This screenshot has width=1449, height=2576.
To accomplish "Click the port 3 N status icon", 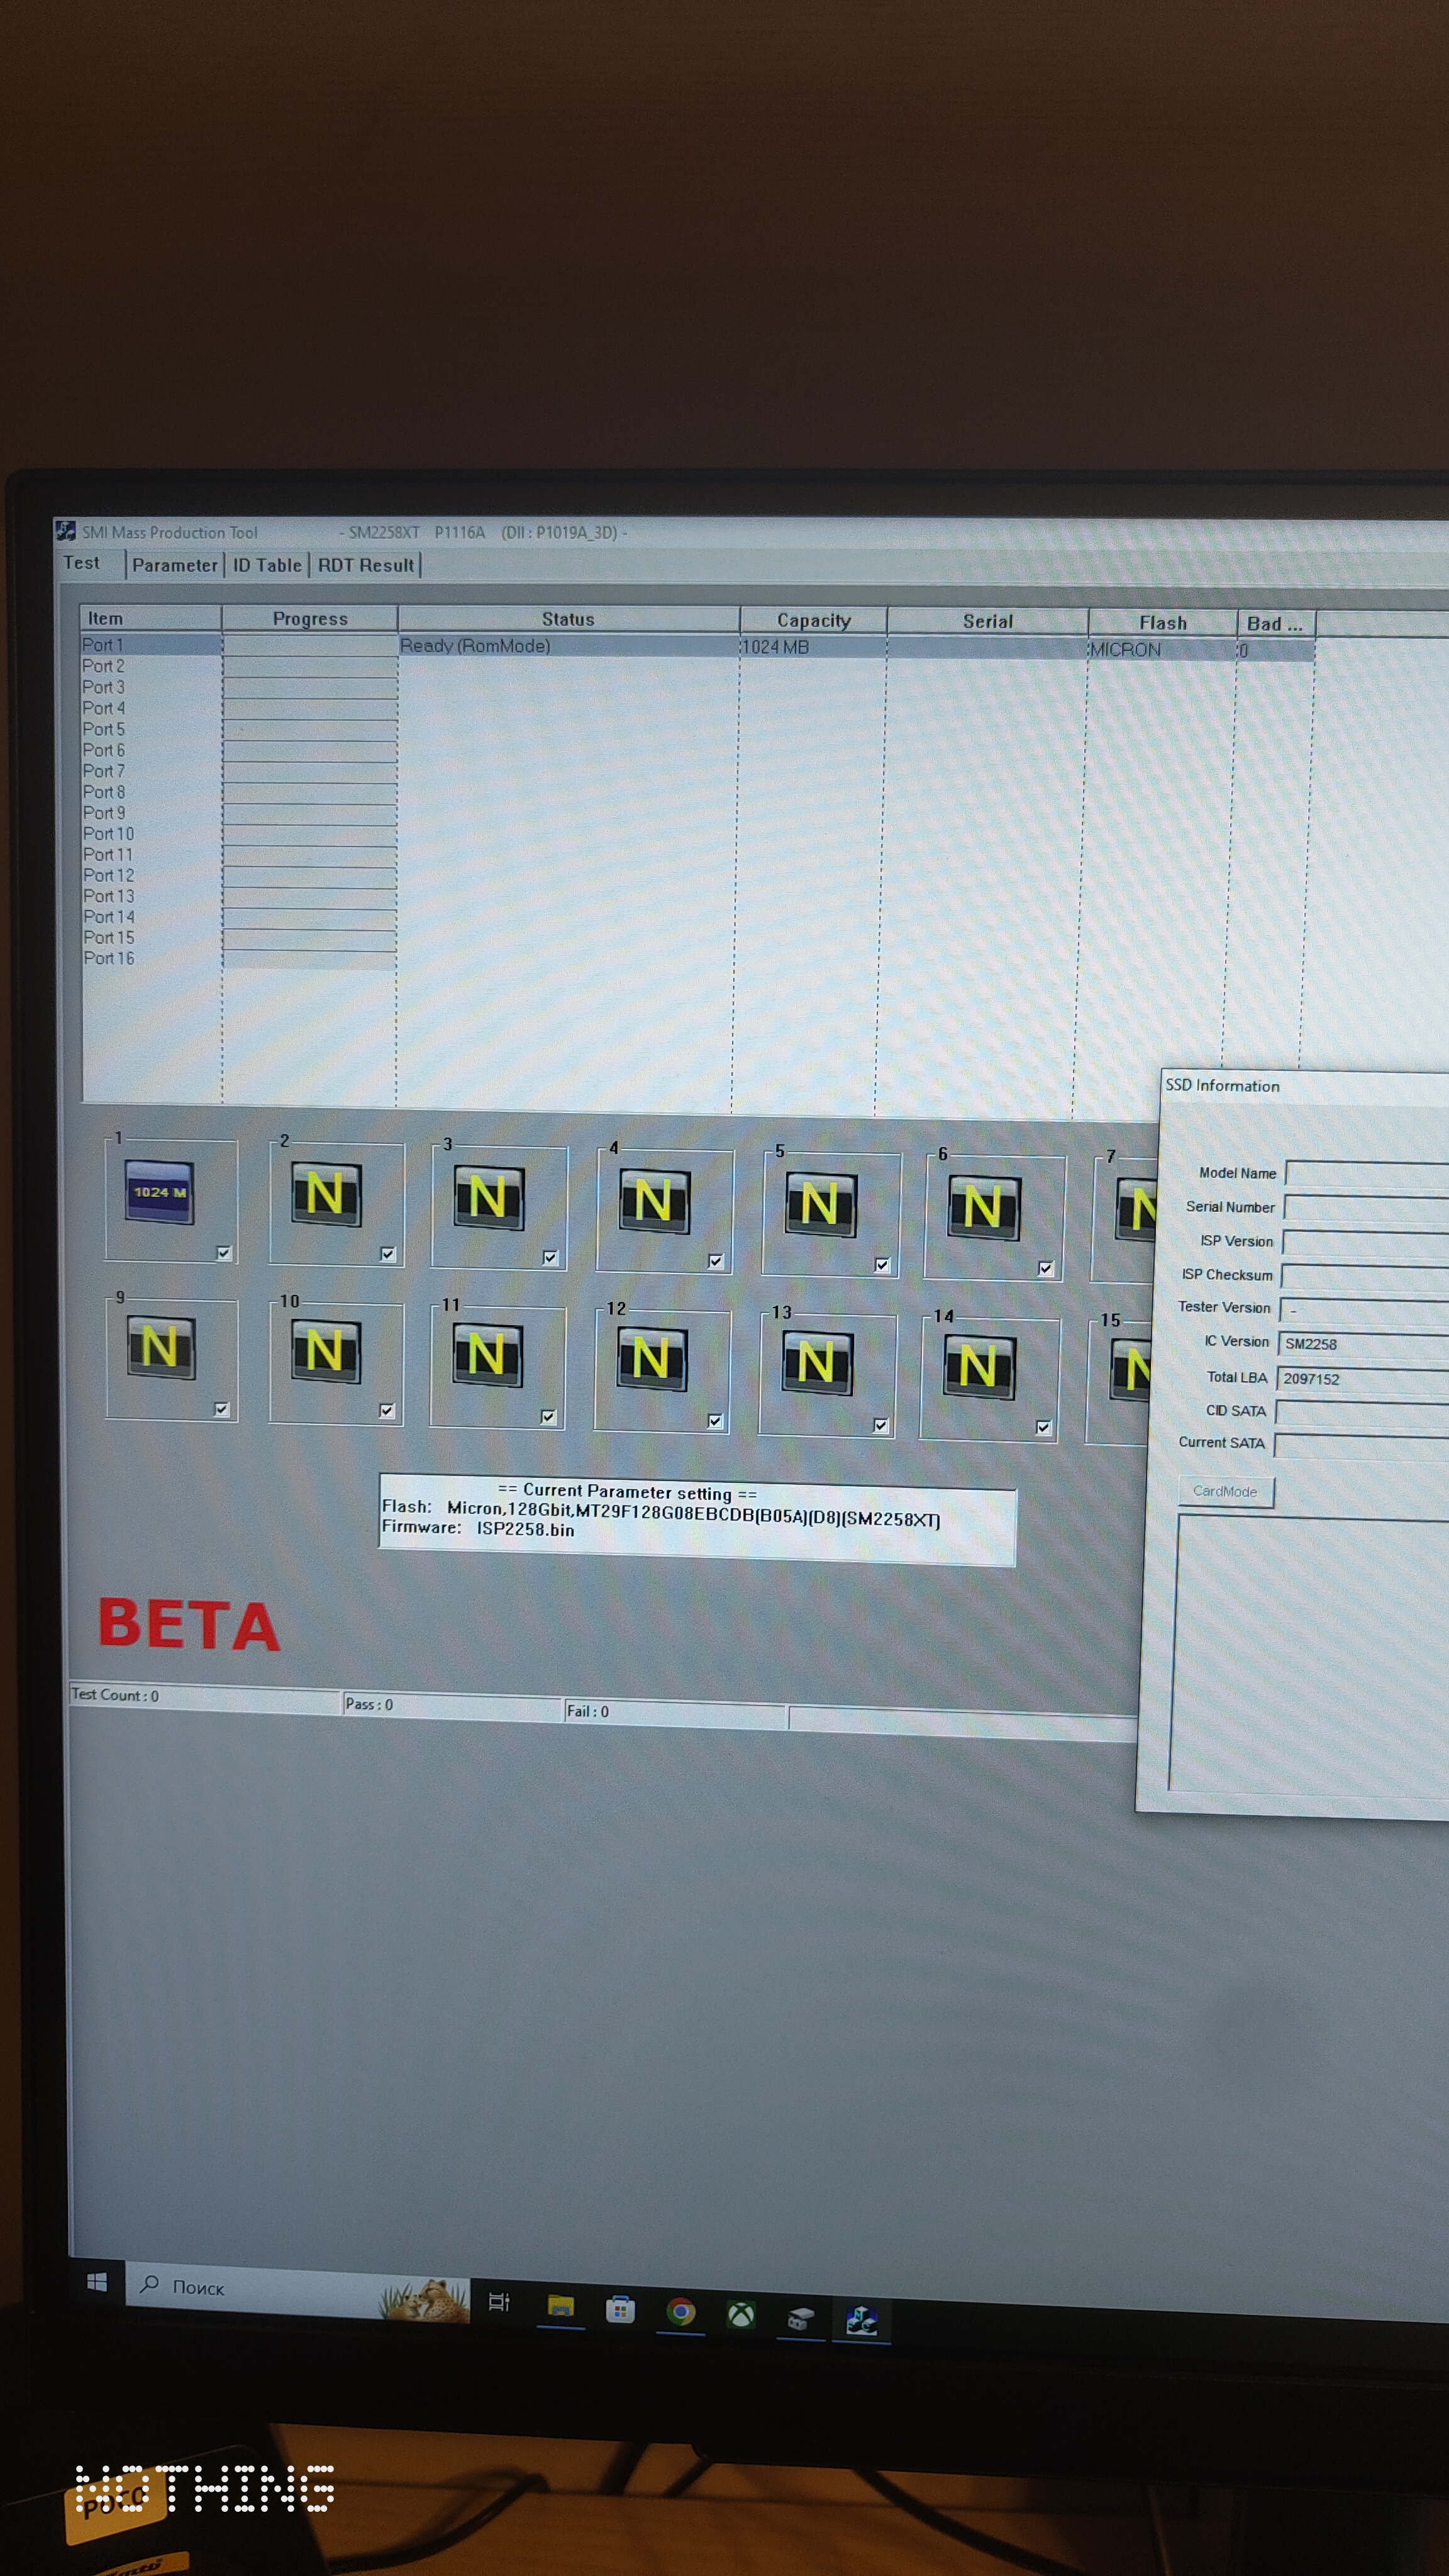I will pos(488,1198).
